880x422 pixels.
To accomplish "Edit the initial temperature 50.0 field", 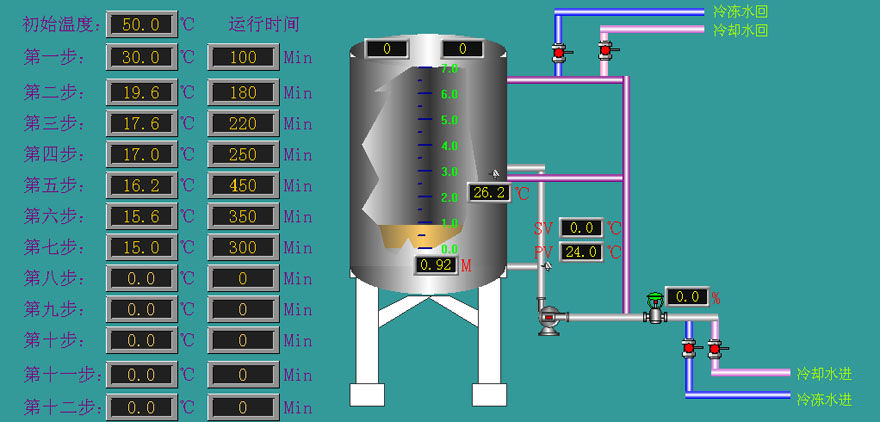I will coord(141,24).
